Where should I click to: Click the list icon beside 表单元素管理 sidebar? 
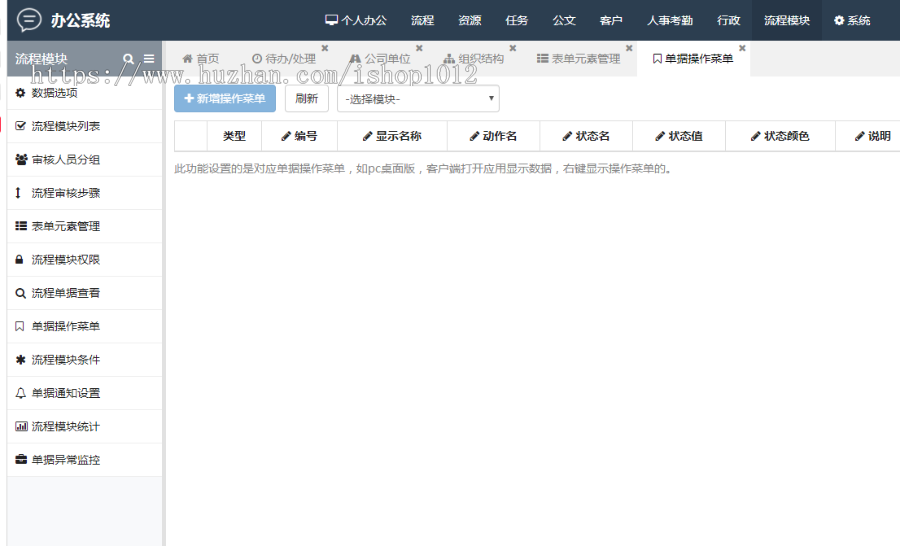pyautogui.click(x=21, y=226)
